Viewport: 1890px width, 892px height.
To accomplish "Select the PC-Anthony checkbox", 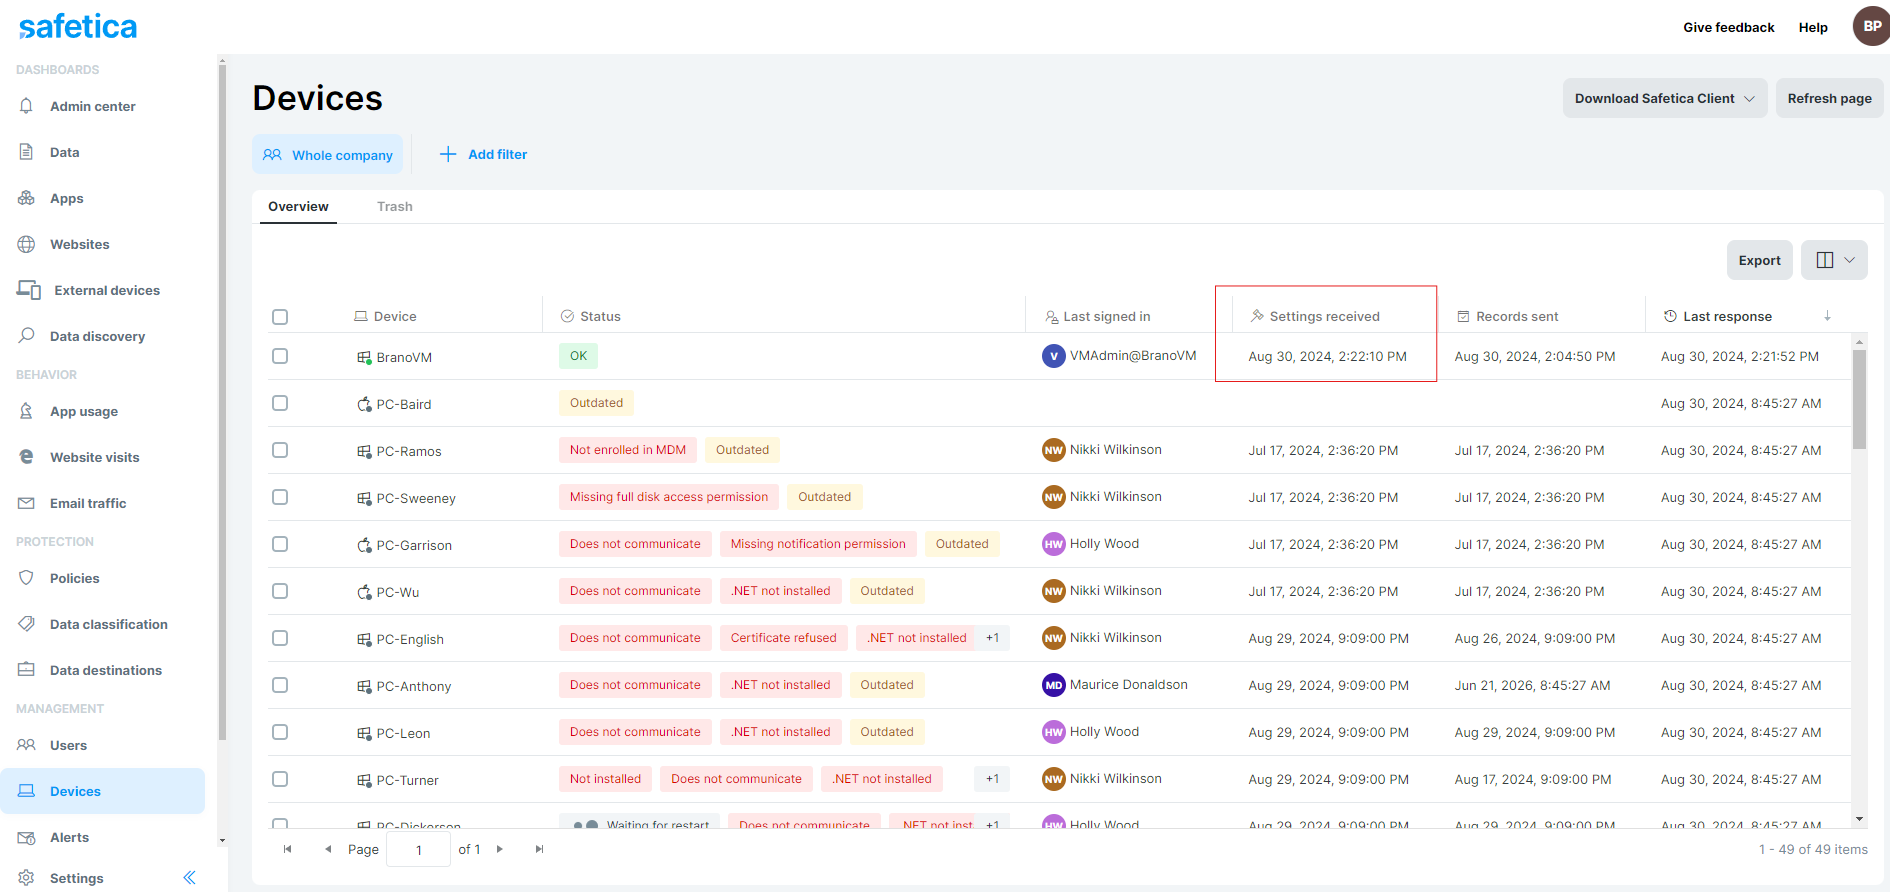I will coord(280,685).
